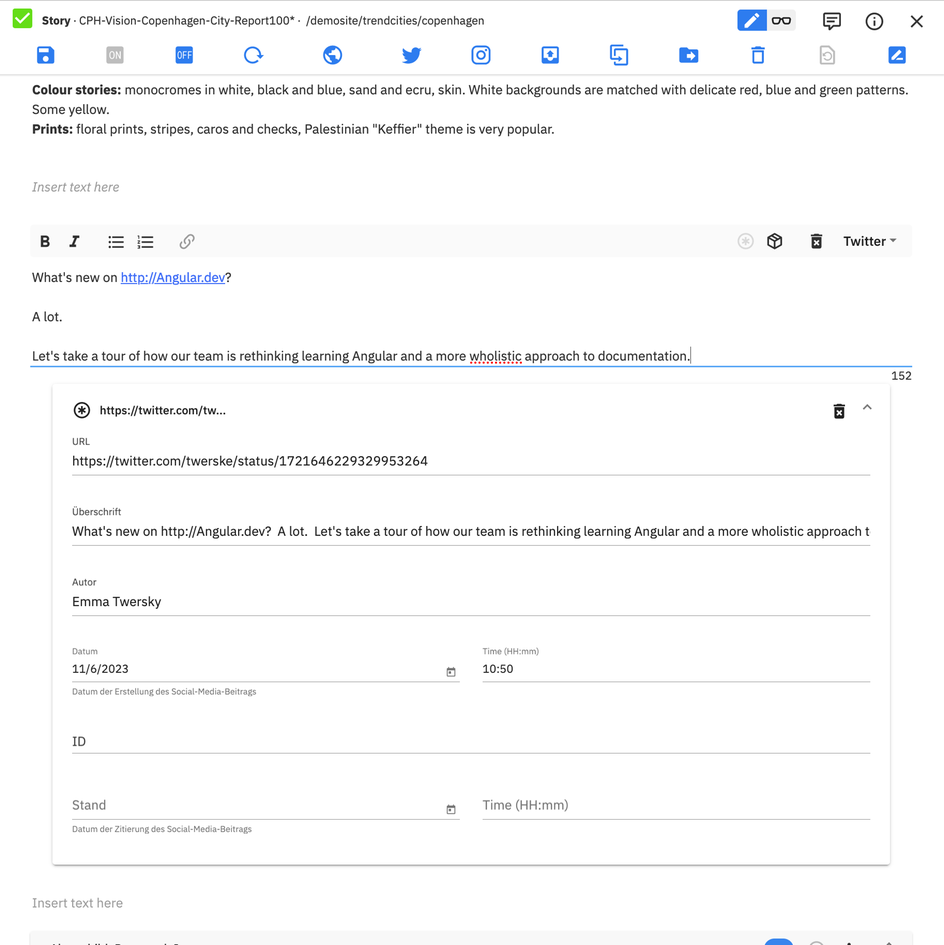944x945 pixels.
Task: Click the asterisk icon beside twitter URL
Action: click(x=82, y=410)
